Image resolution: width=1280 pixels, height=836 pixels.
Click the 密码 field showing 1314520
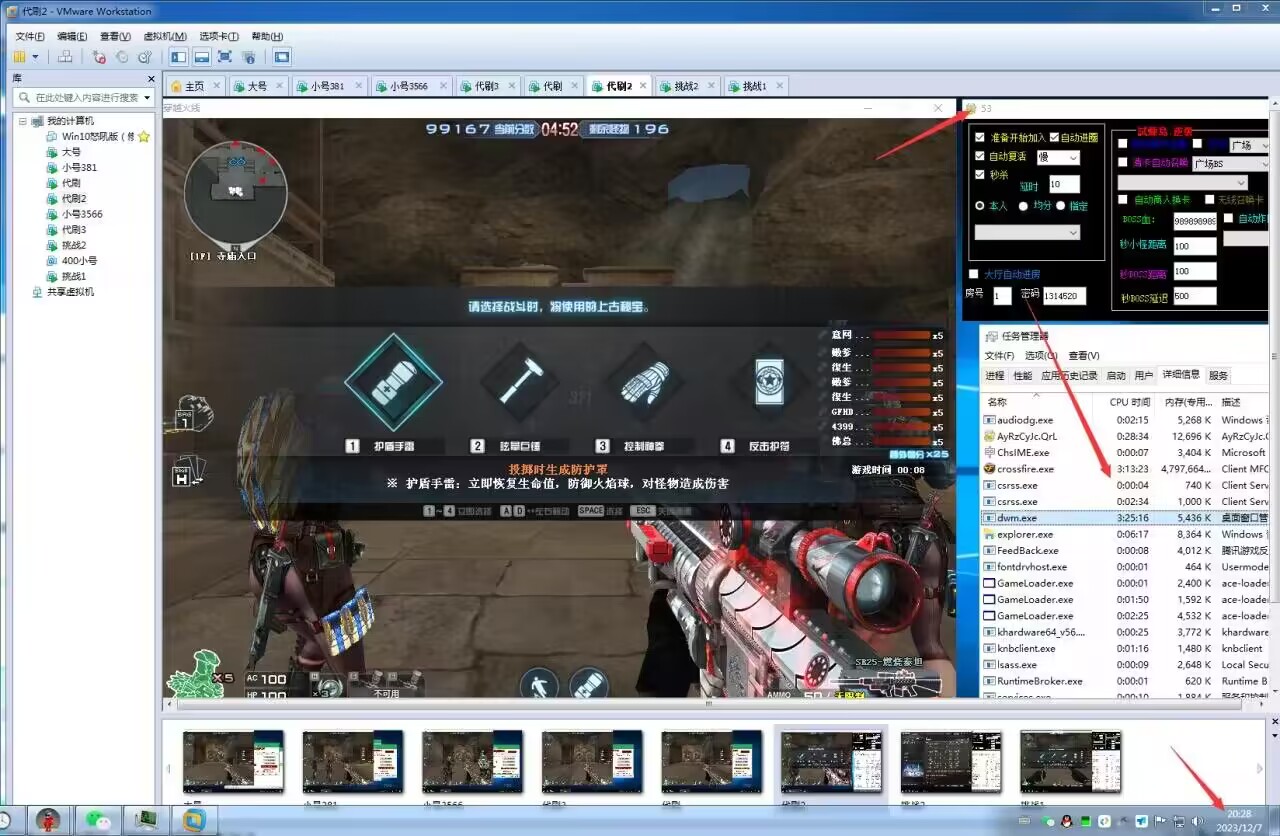[x=1063, y=296]
